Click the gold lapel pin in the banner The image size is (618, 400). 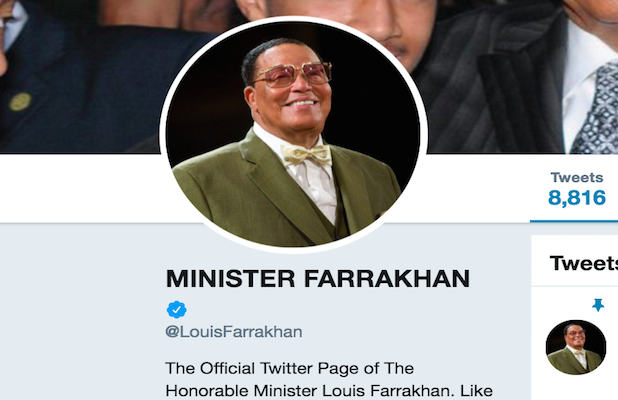coord(19,102)
